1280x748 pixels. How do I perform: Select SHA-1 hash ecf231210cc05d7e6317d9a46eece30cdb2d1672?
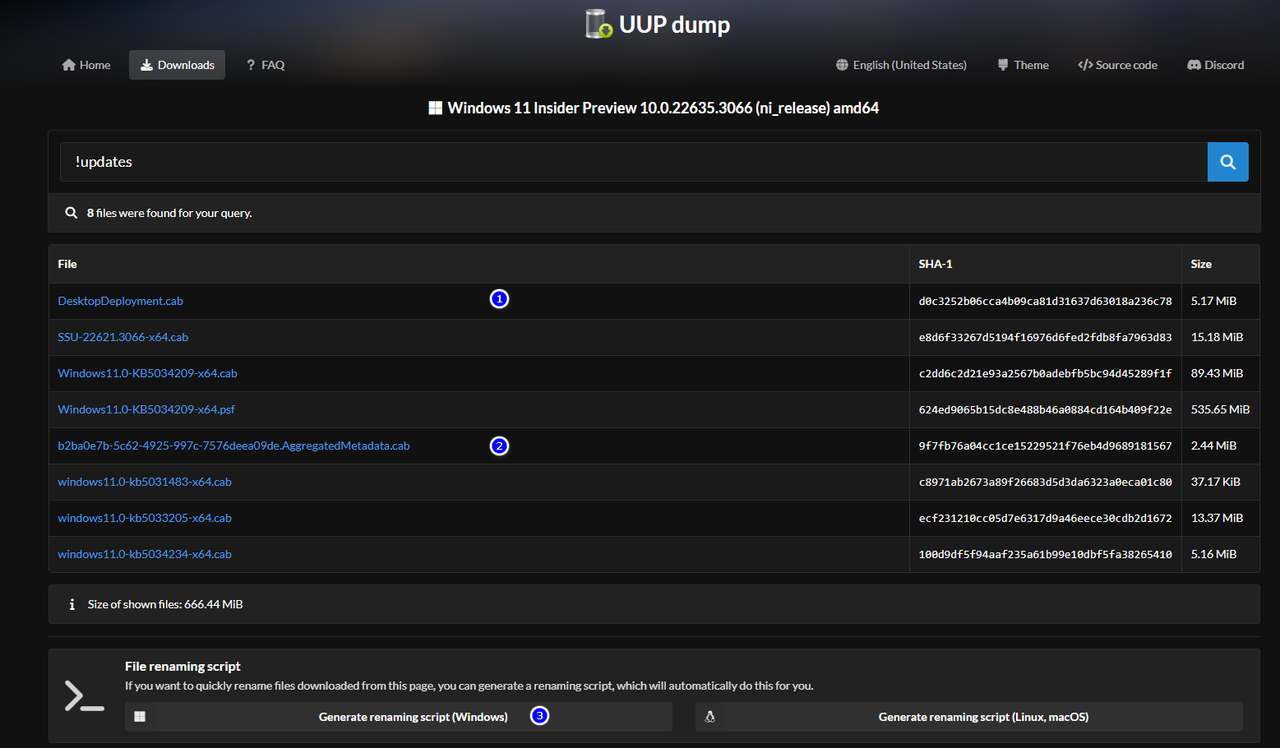pos(1045,518)
